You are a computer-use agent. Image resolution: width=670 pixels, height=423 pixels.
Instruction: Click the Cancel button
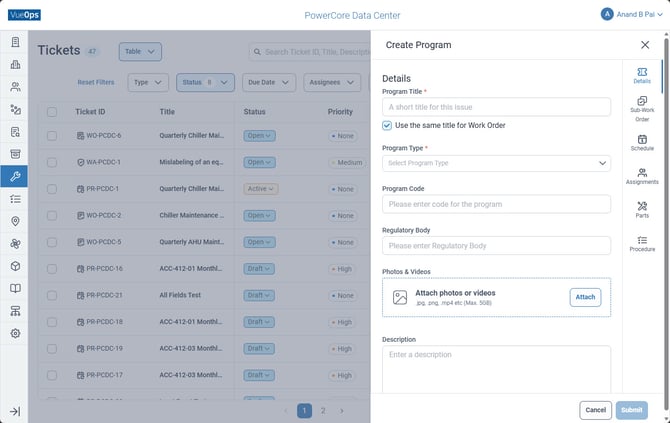click(595, 410)
